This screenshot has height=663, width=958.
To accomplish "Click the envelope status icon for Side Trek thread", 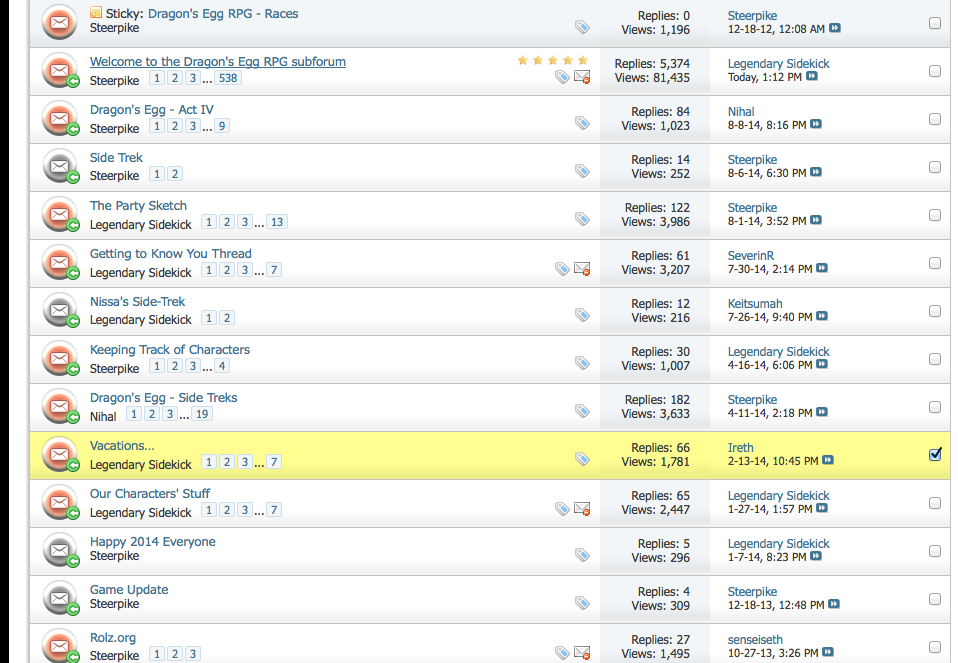I will (x=59, y=166).
